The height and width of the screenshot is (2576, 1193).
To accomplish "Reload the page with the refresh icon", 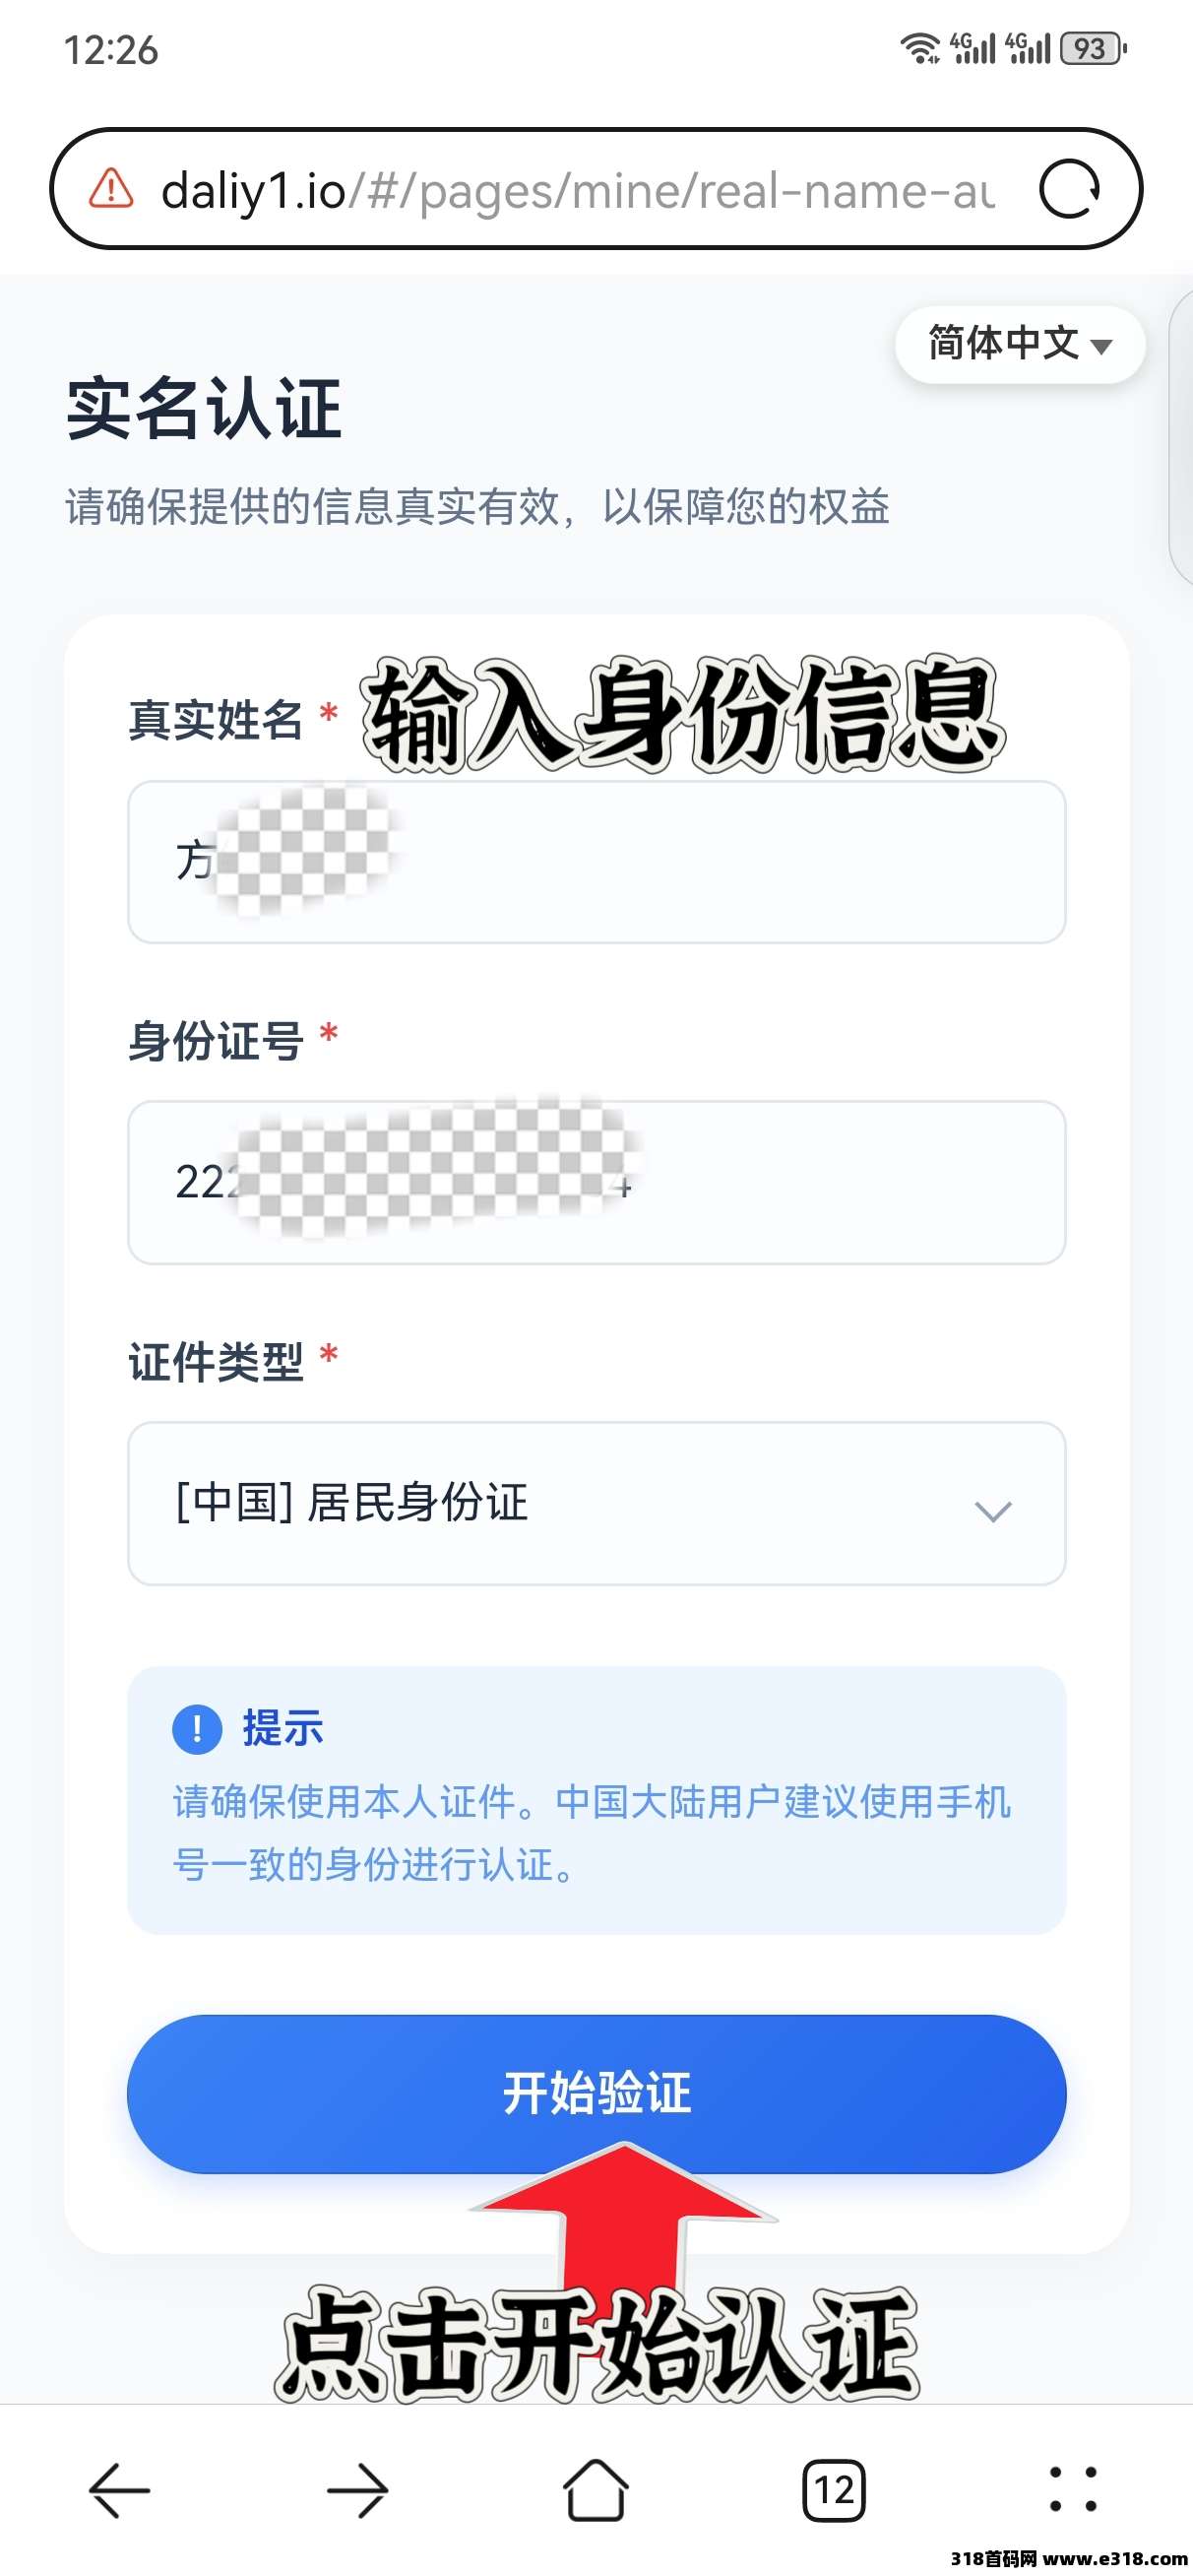I will click(x=1069, y=189).
